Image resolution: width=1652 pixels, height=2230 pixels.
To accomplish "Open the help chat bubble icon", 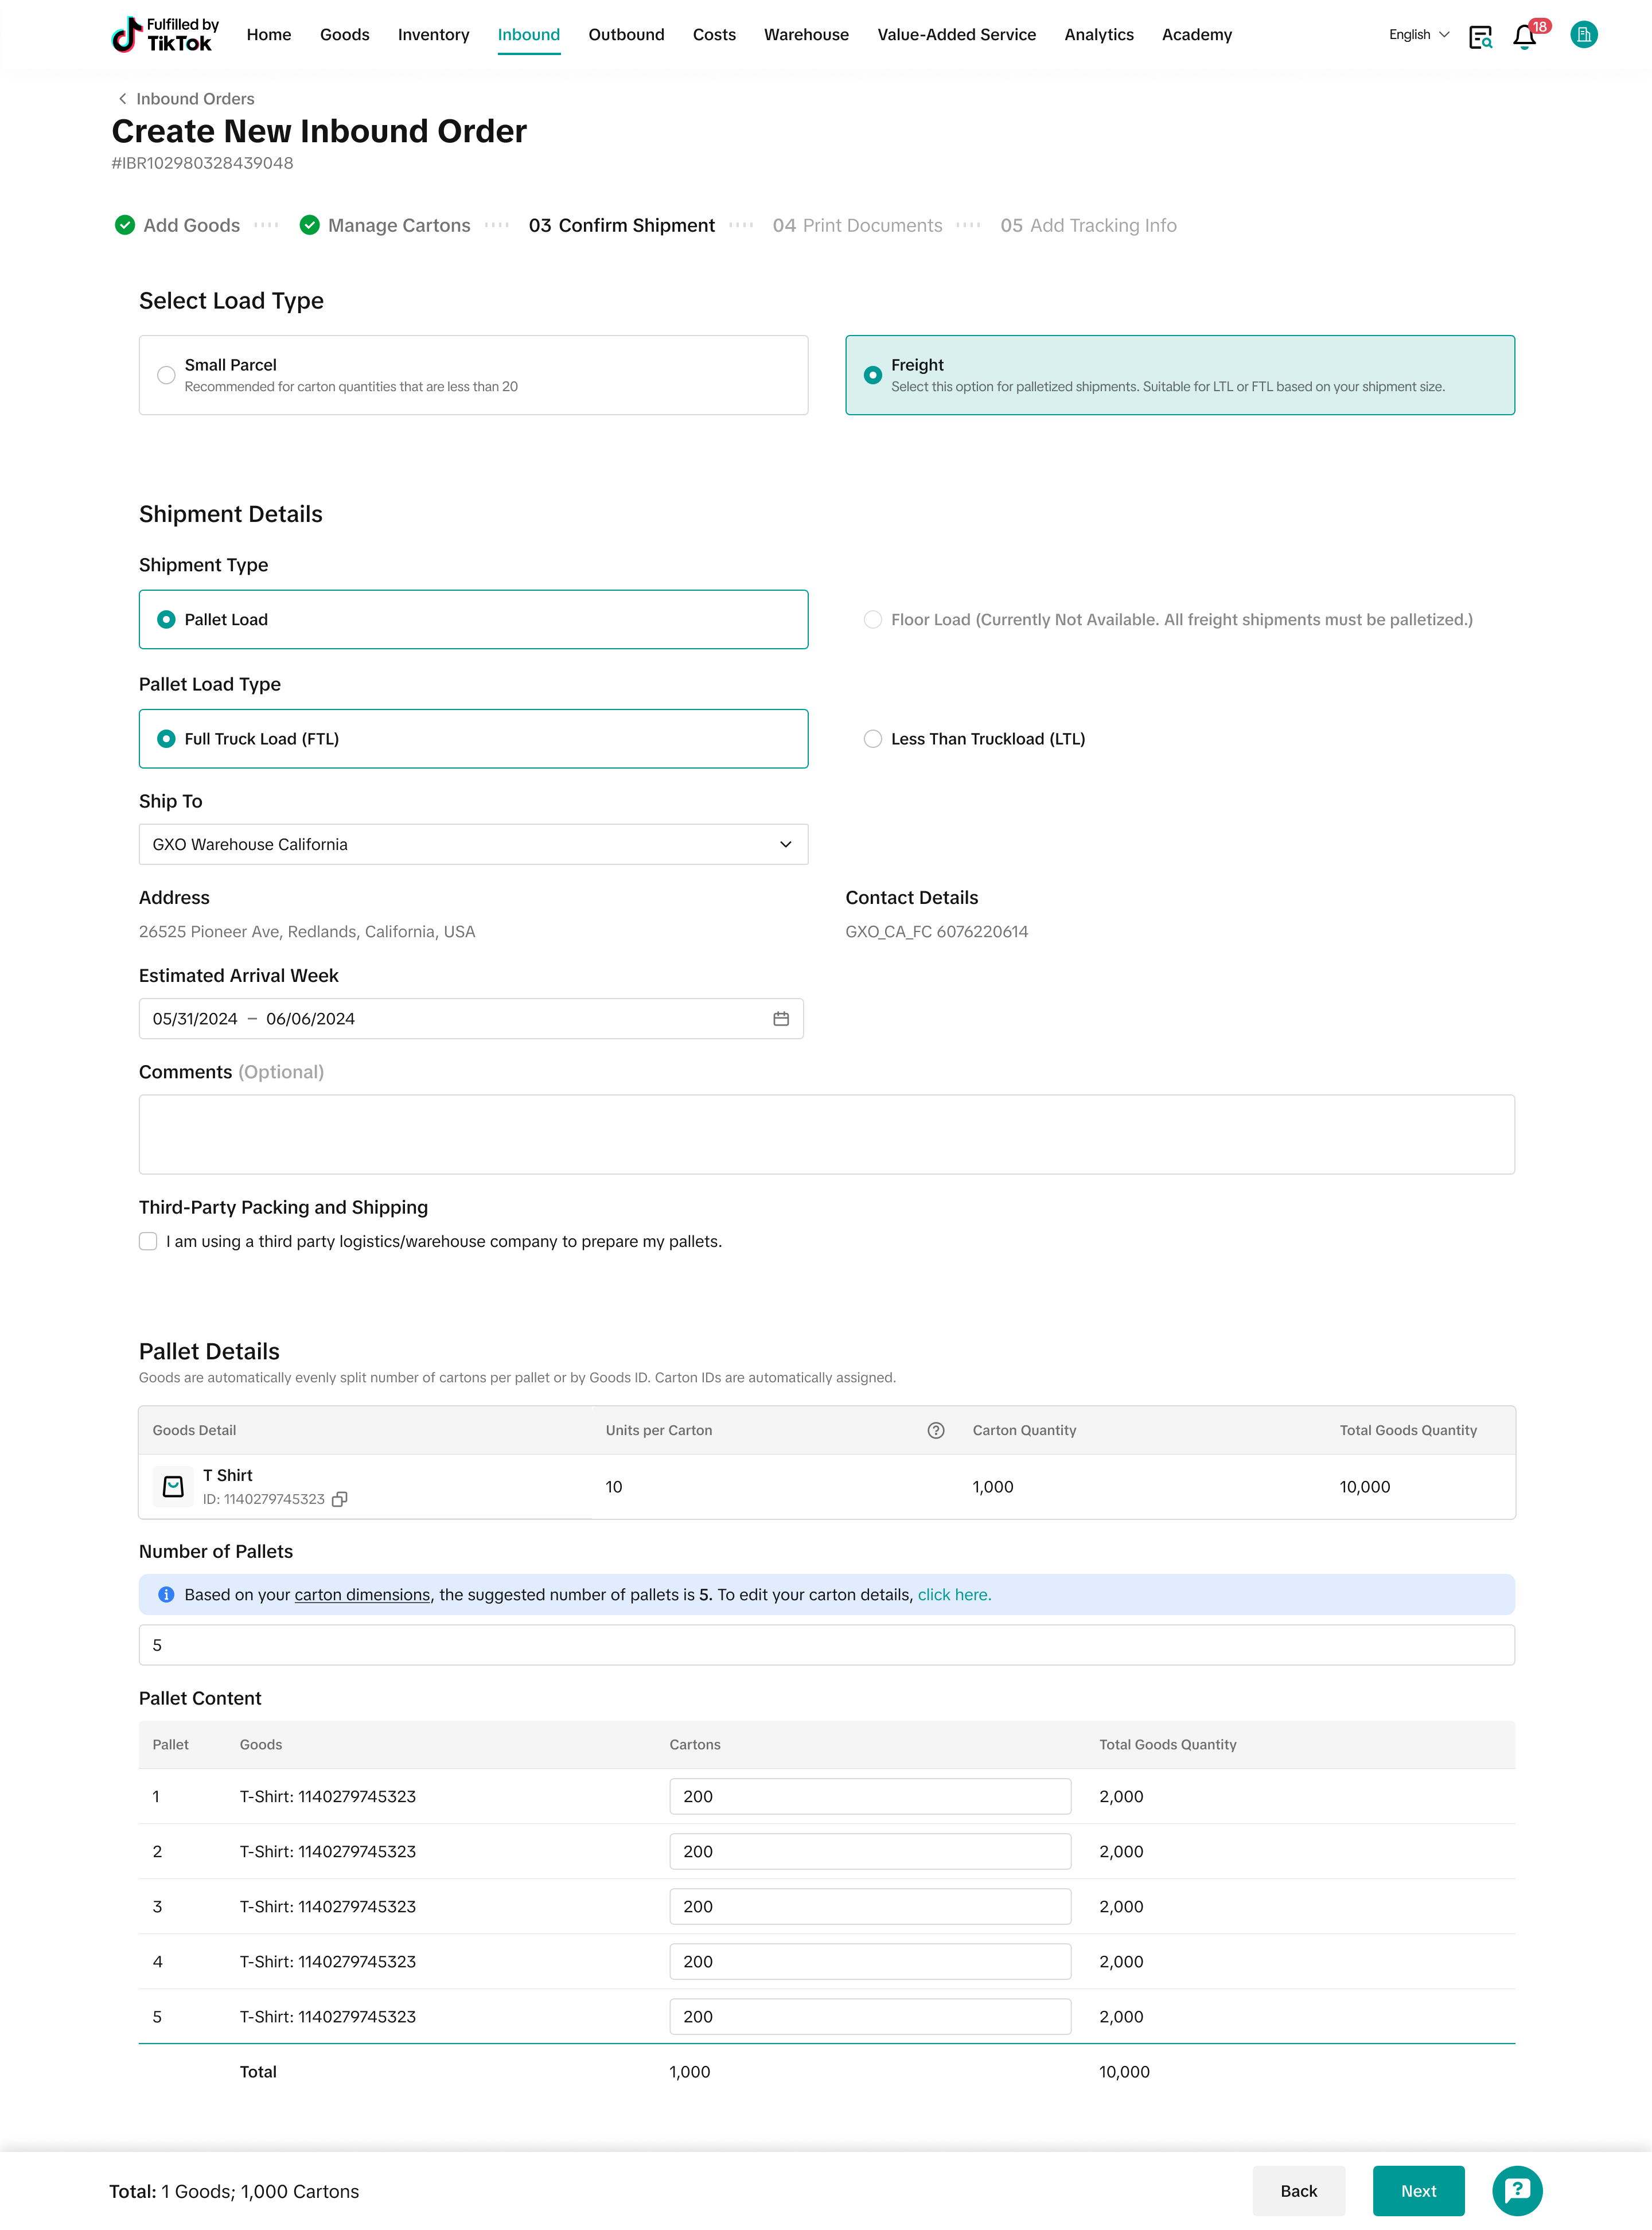I will pyautogui.click(x=1516, y=2190).
